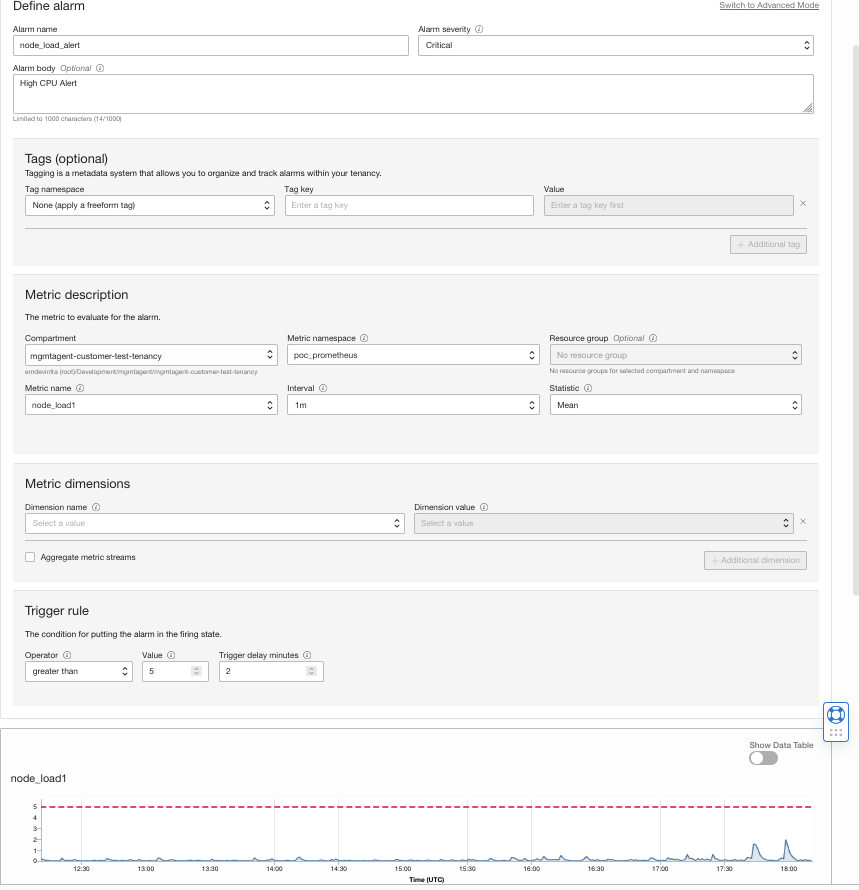The height and width of the screenshot is (890, 859).
Task: Click the trigger Value stepper field
Action: tap(171, 672)
